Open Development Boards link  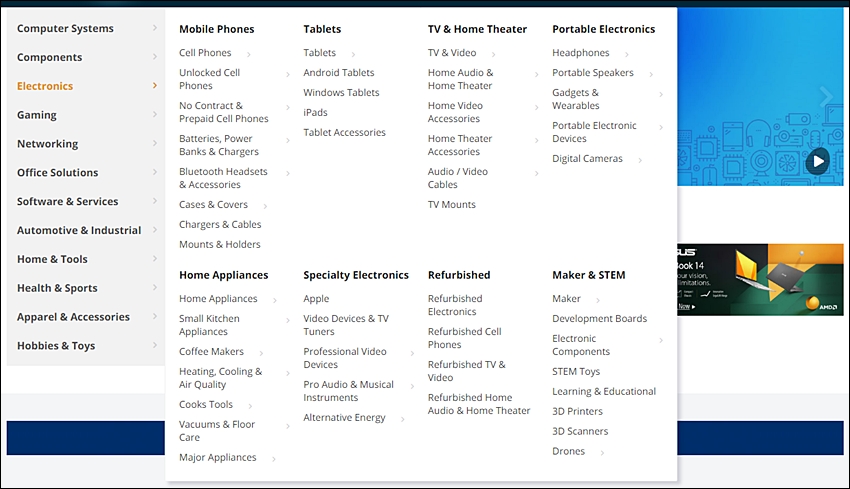(x=600, y=318)
